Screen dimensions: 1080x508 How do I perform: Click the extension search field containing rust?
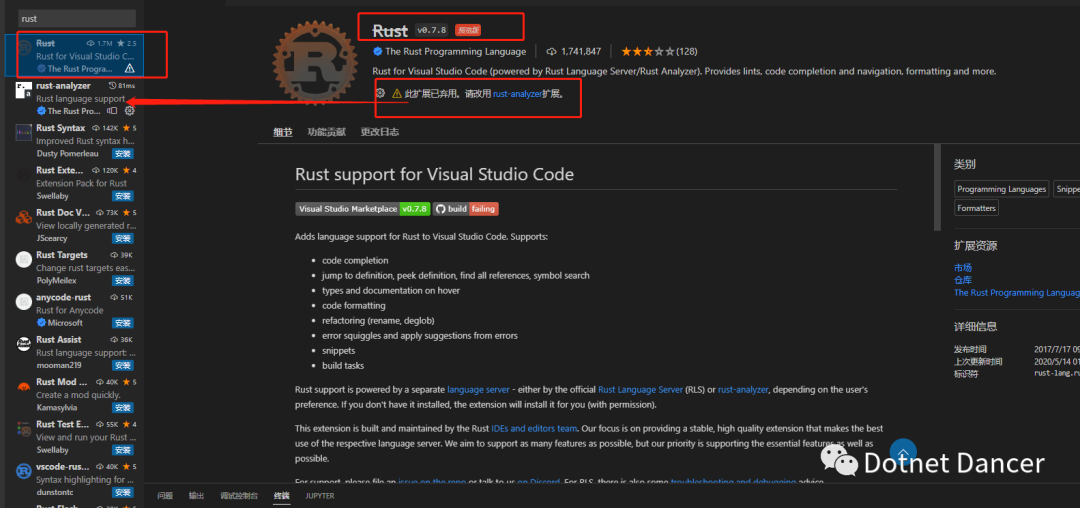pos(76,19)
